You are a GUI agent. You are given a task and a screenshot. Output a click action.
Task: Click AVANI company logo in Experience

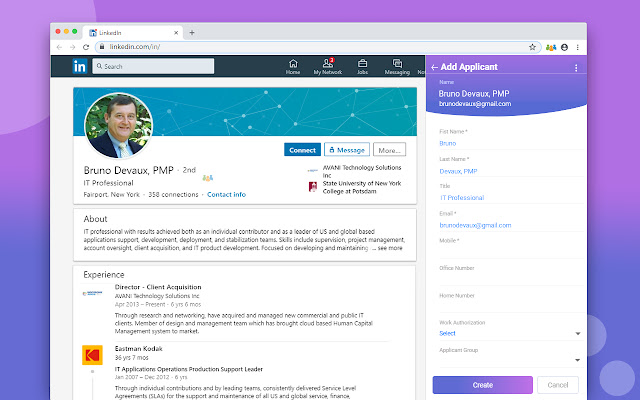click(92, 293)
